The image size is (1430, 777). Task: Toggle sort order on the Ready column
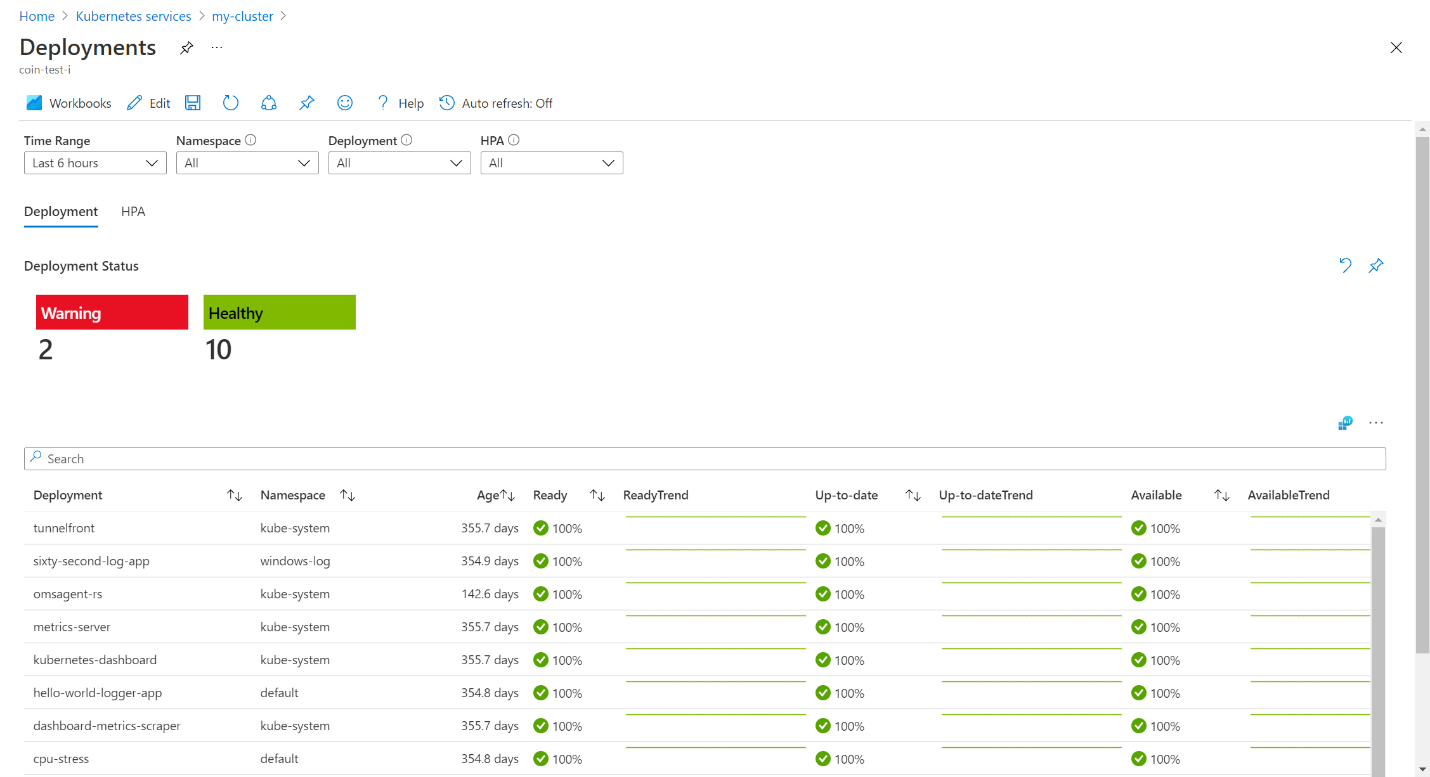(597, 495)
